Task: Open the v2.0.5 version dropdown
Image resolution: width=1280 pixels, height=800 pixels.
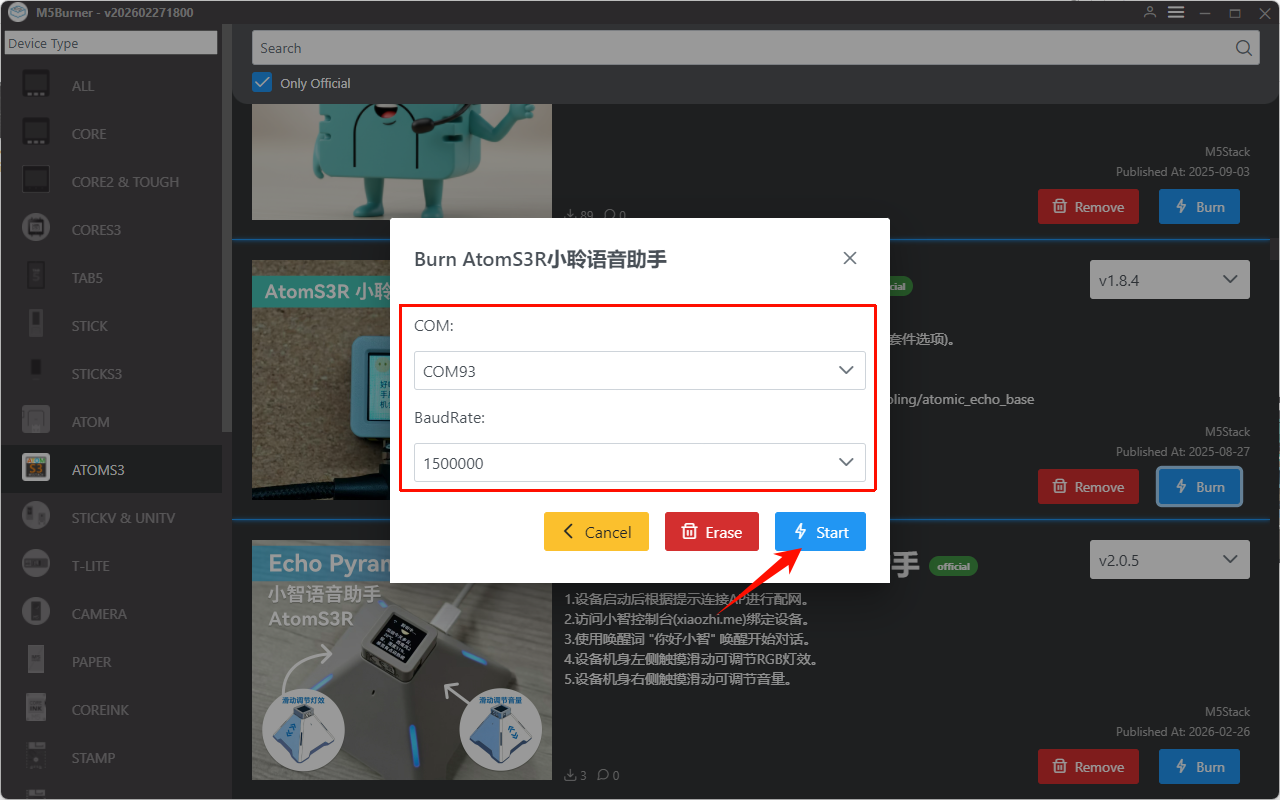Action: pos(1169,560)
